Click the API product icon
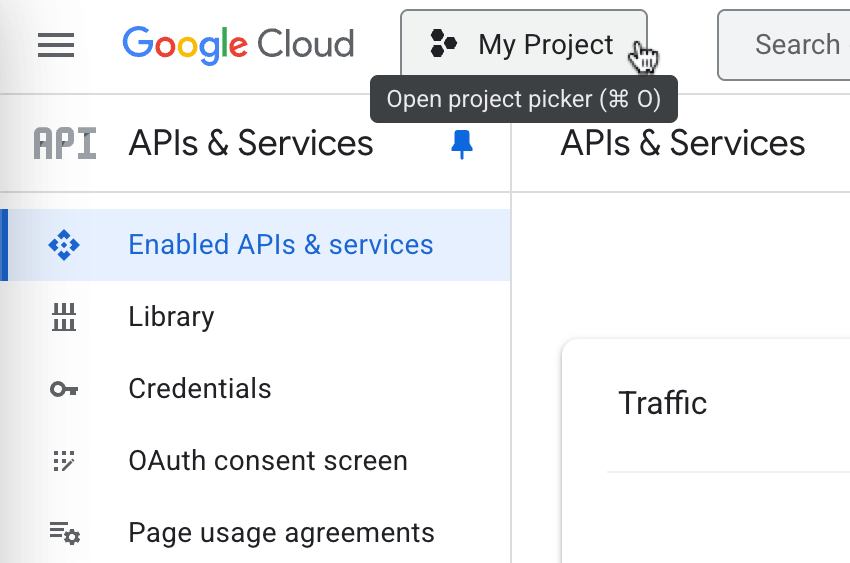The width and height of the screenshot is (850, 563). pos(65,144)
